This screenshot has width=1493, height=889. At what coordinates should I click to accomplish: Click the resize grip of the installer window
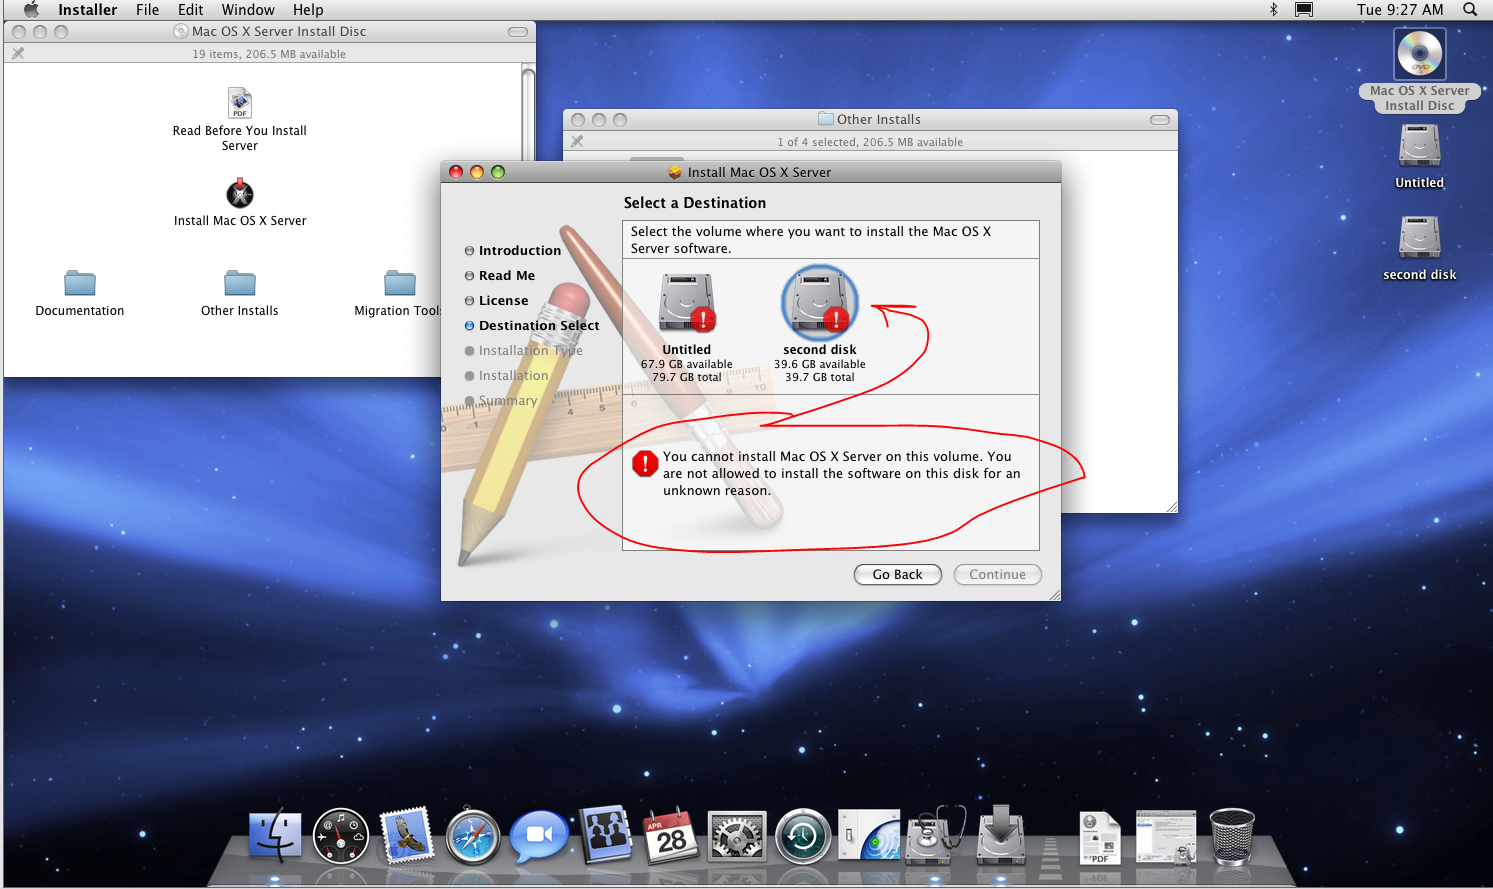point(1054,594)
